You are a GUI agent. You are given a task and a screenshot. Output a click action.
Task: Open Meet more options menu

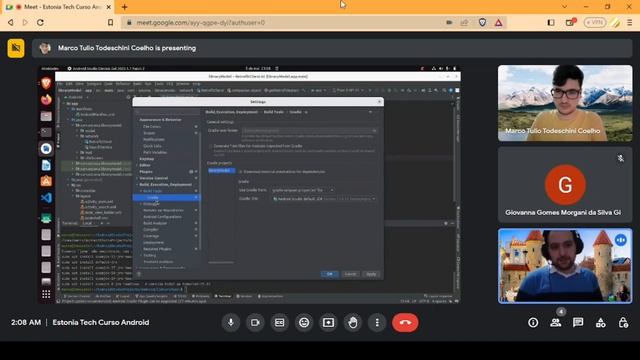[x=377, y=322]
